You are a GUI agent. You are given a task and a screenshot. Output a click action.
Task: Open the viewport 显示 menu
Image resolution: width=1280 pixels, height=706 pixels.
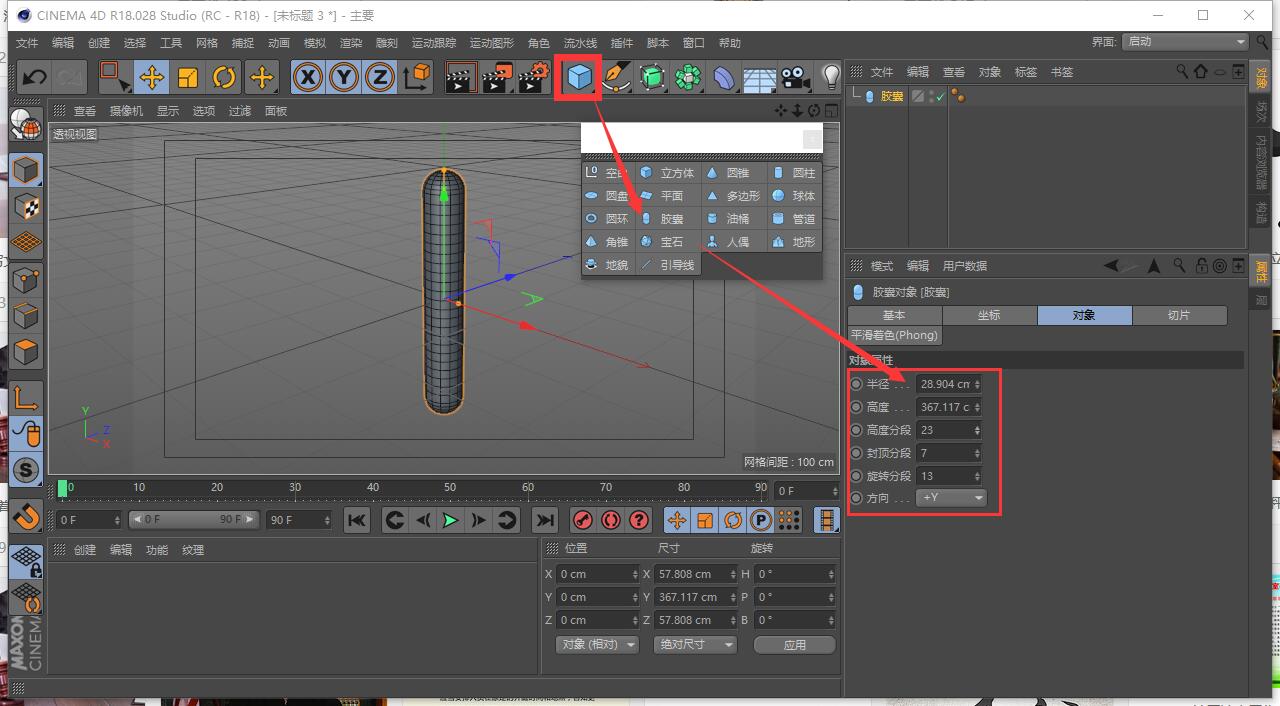point(168,111)
